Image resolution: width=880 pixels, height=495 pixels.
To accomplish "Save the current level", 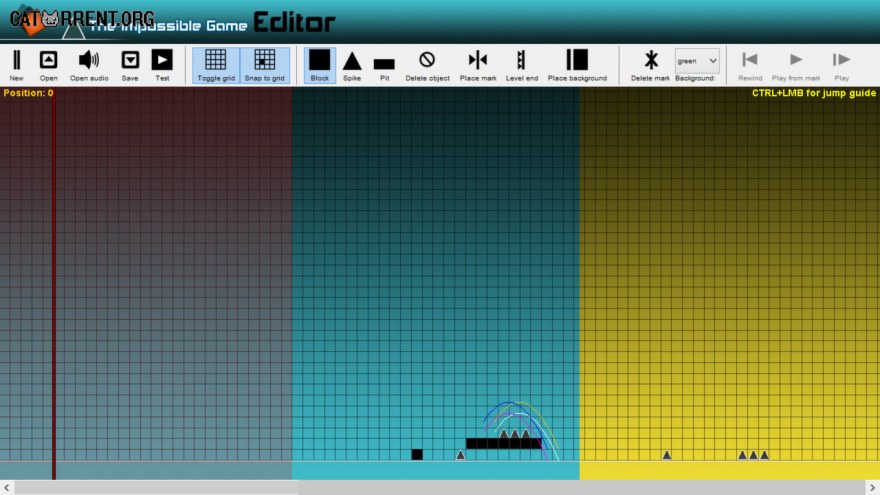I will pyautogui.click(x=130, y=65).
